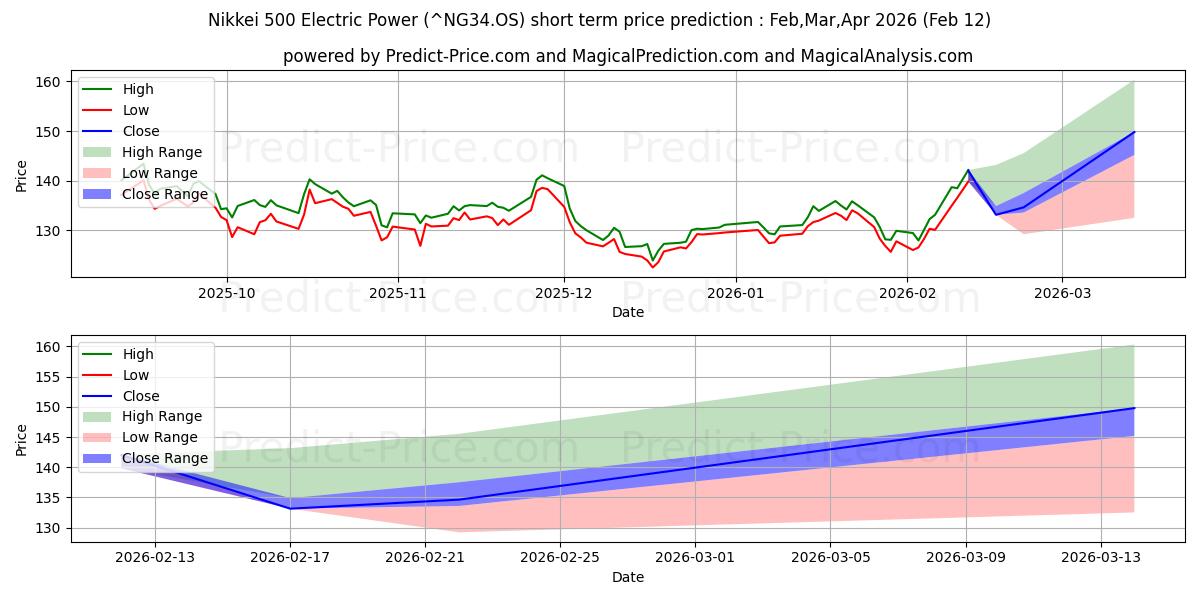The width and height of the screenshot is (1200, 600).
Task: Click the 160 price tick on the top chart
Action: click(50, 81)
